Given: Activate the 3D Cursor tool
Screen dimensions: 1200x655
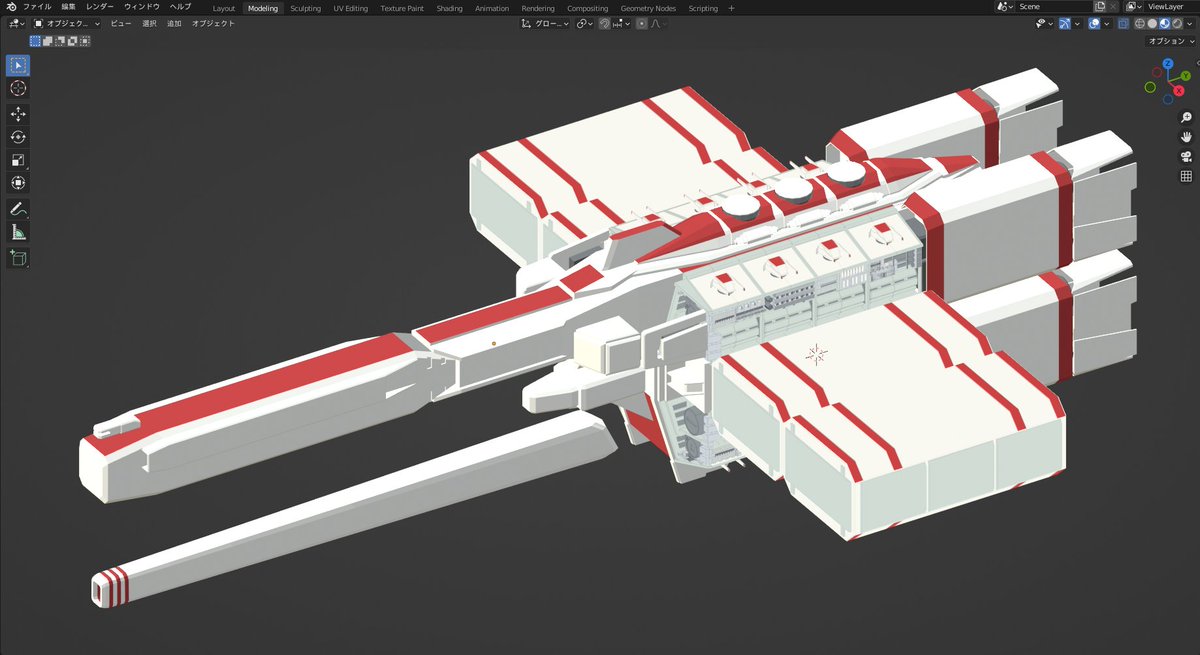Looking at the screenshot, I should [18, 89].
